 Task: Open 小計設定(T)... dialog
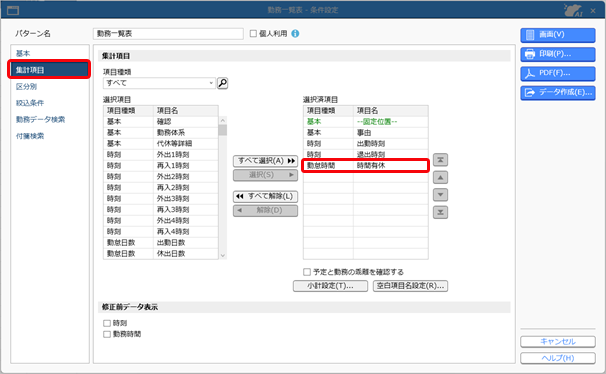(330, 286)
